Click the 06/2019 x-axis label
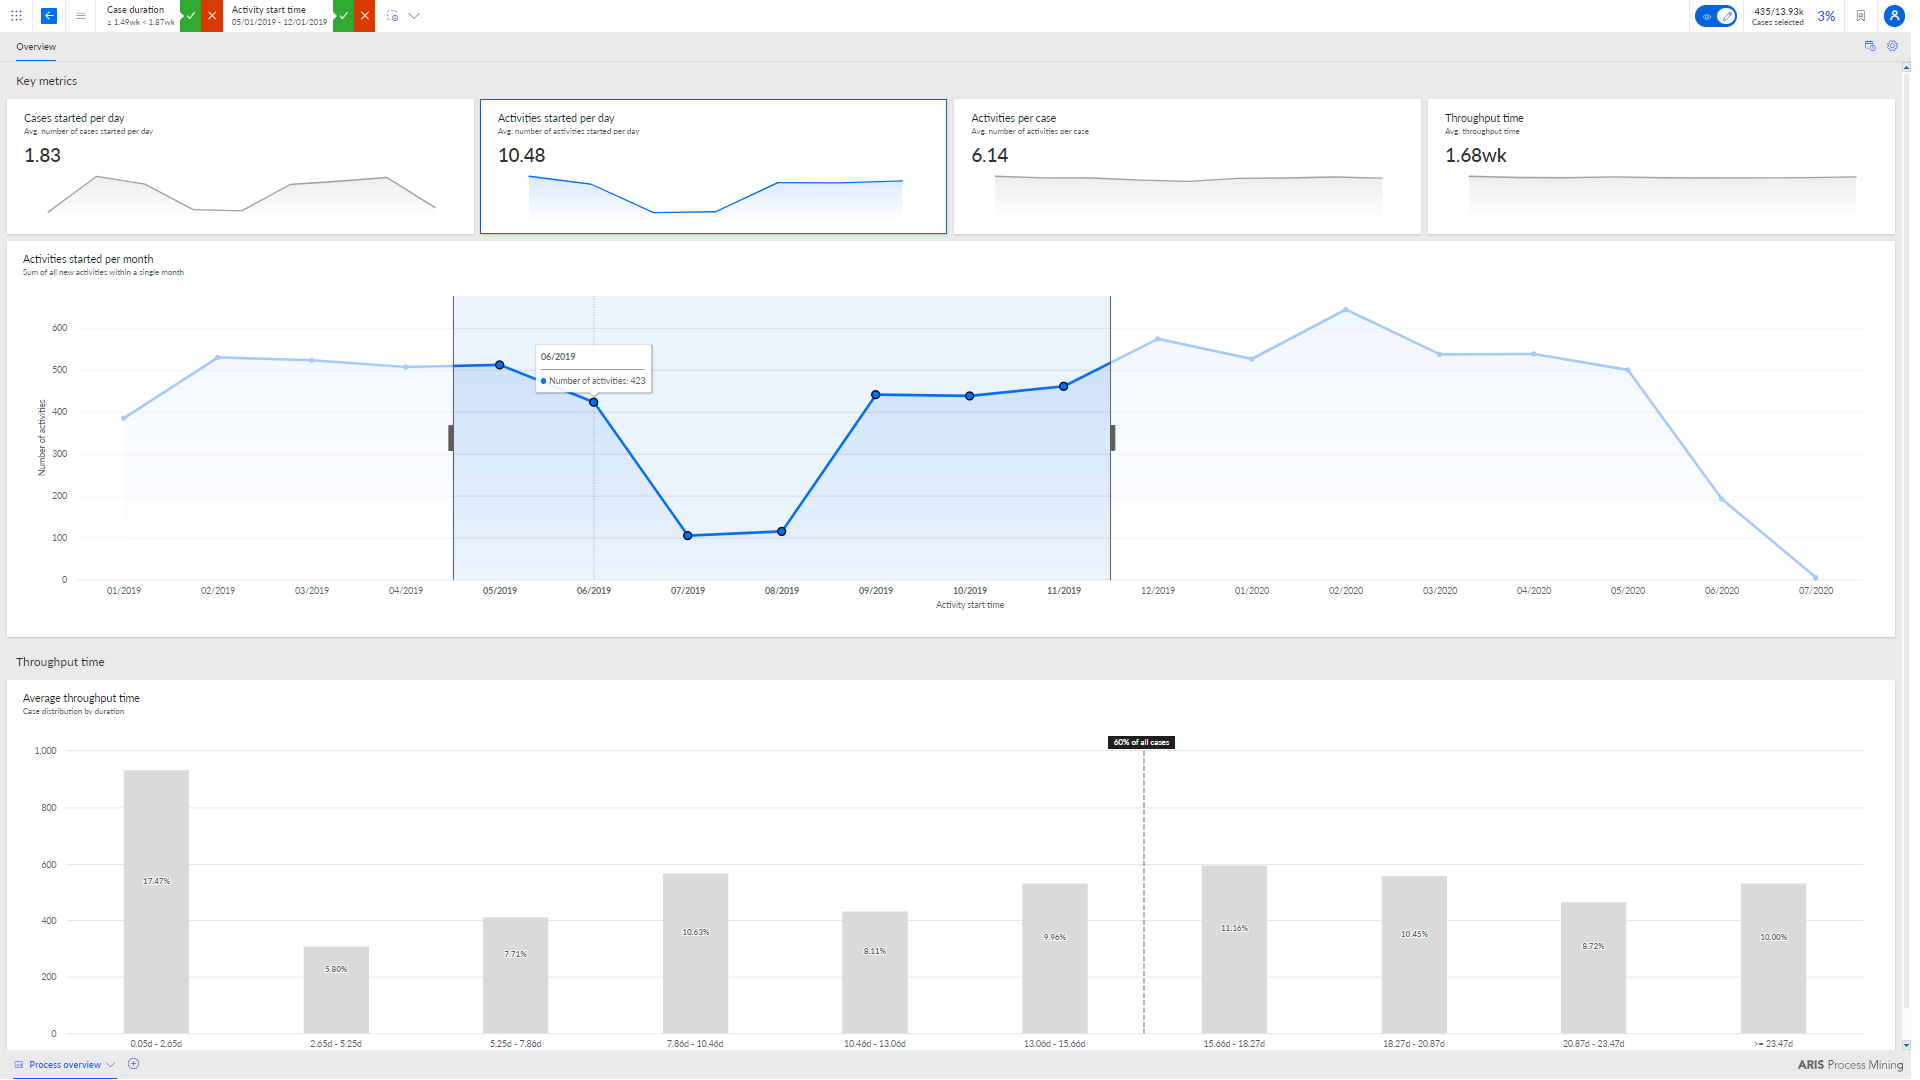This screenshot has height=1080, width=1920. pos(594,591)
